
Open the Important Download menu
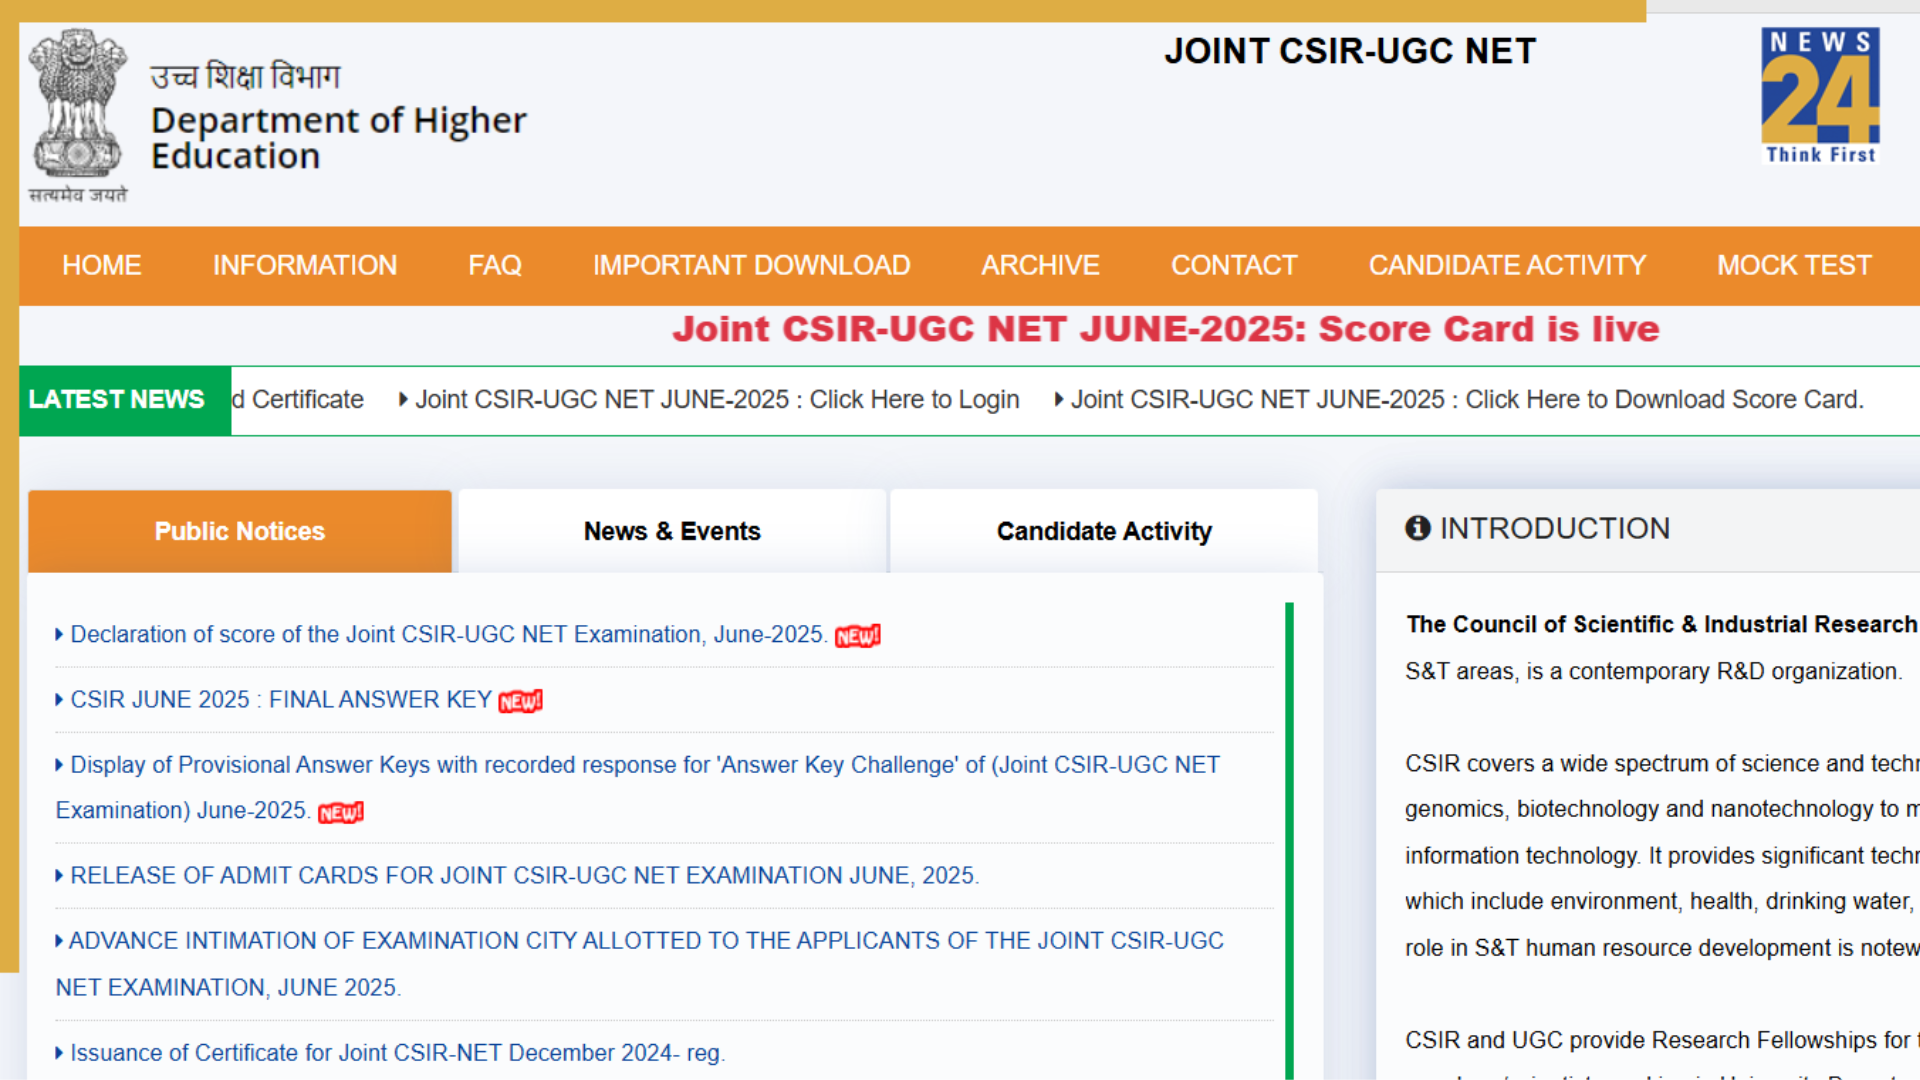point(751,265)
